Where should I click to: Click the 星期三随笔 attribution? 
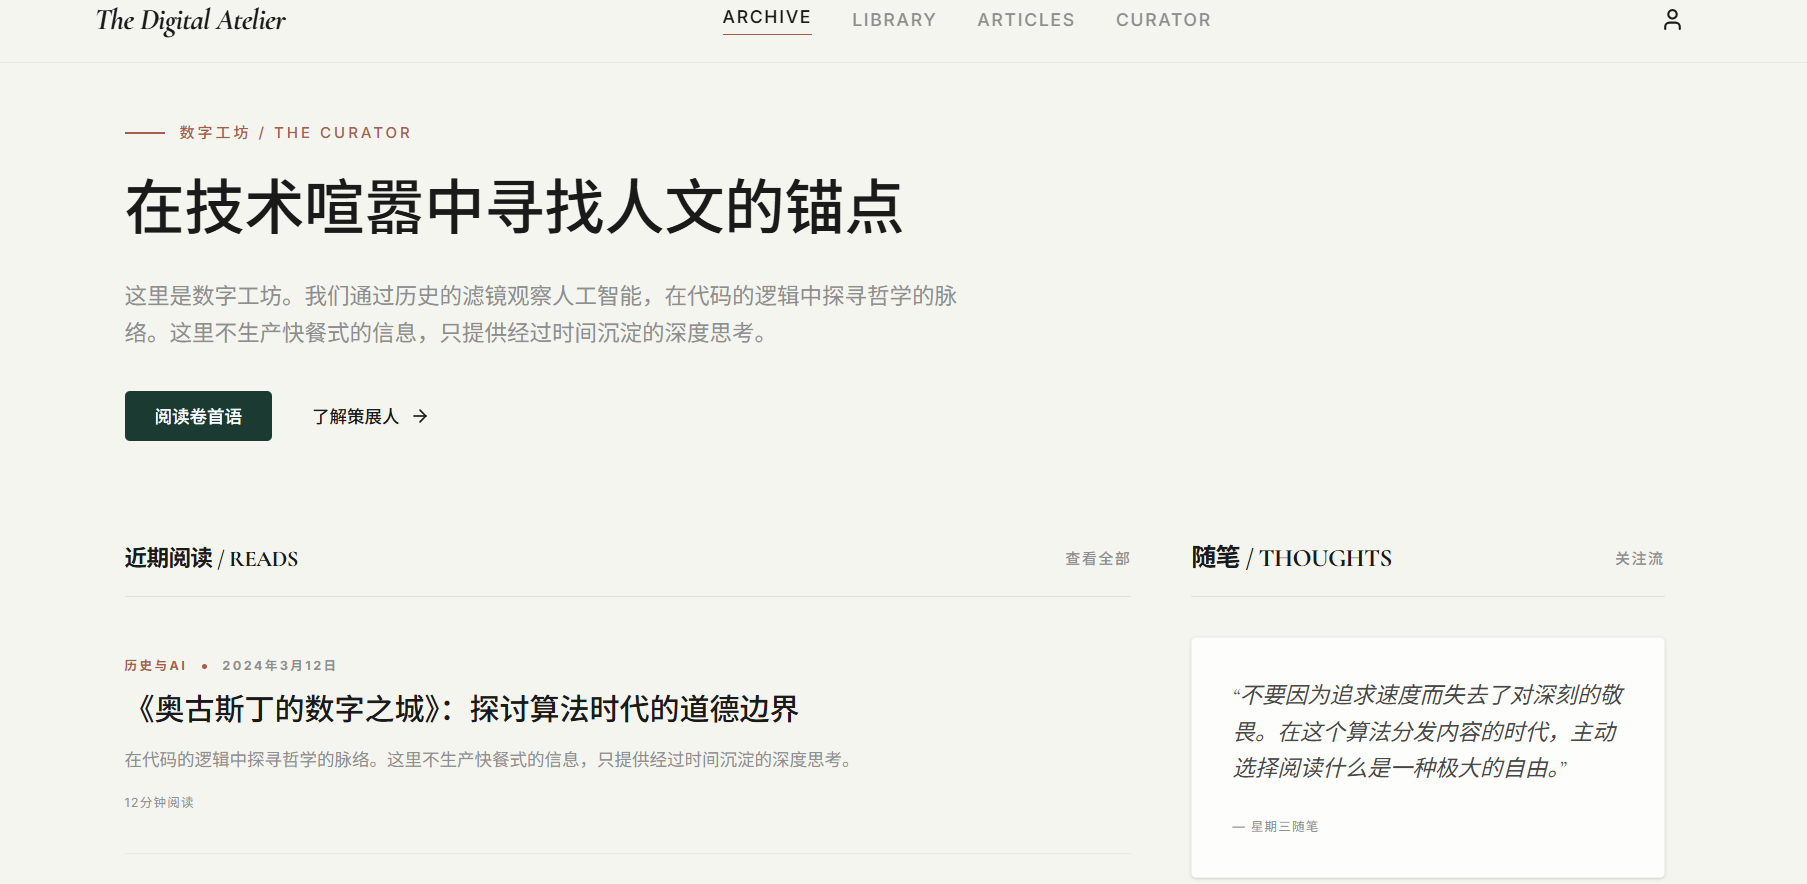[x=1284, y=827]
